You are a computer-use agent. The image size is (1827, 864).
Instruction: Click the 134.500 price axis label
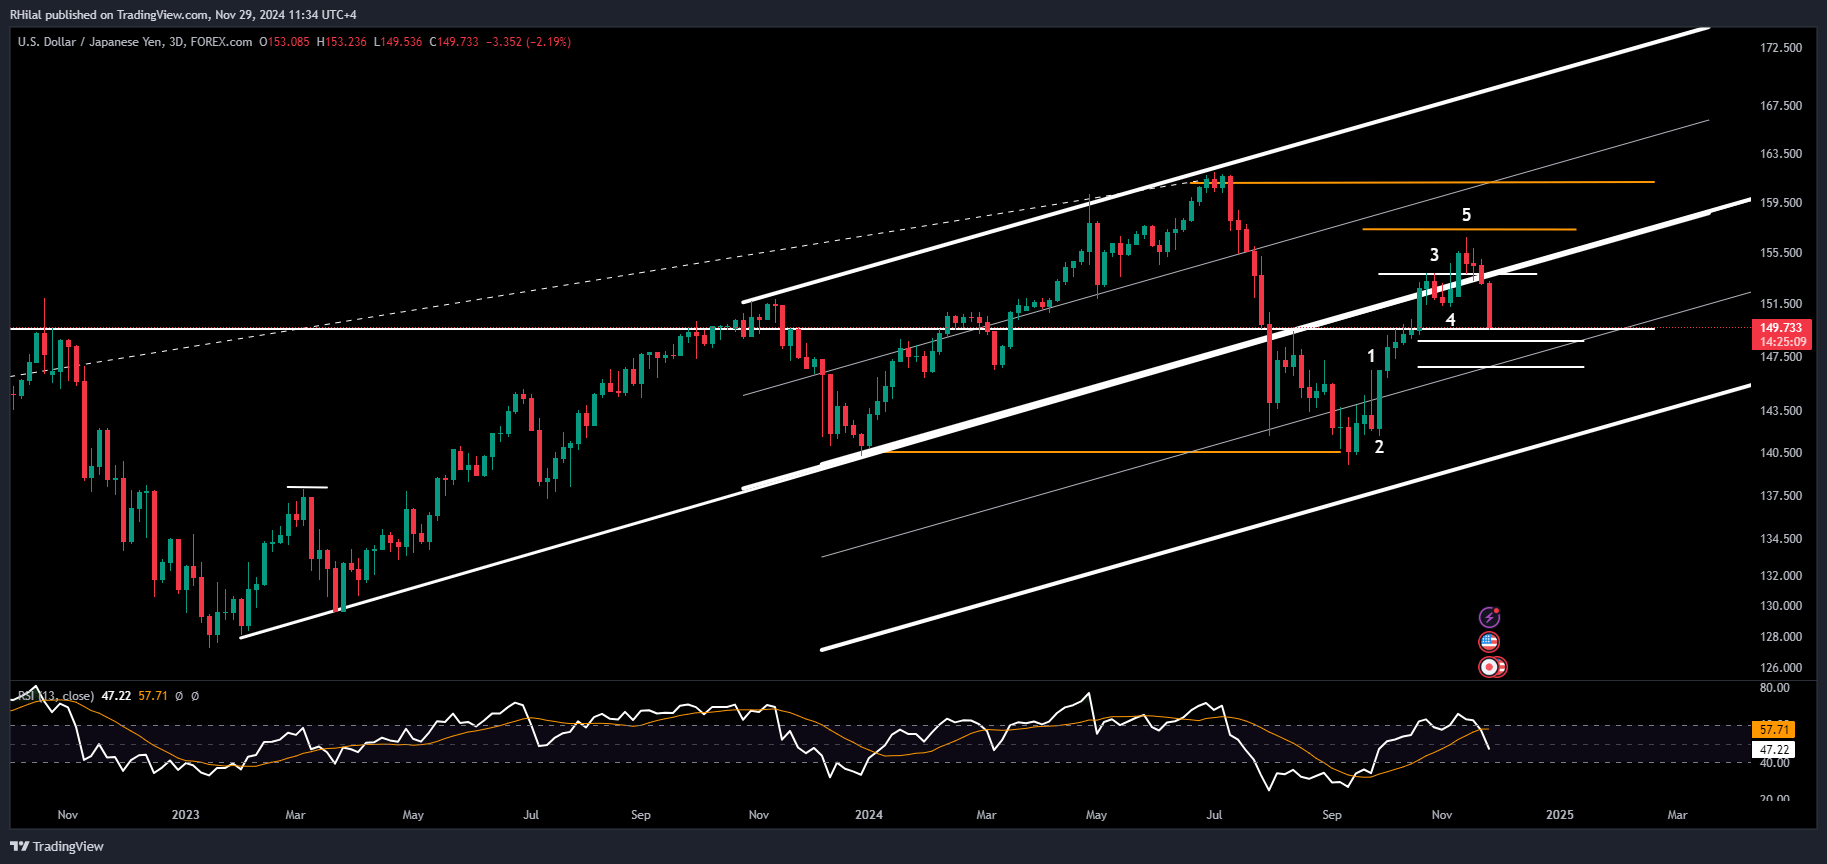(x=1781, y=539)
